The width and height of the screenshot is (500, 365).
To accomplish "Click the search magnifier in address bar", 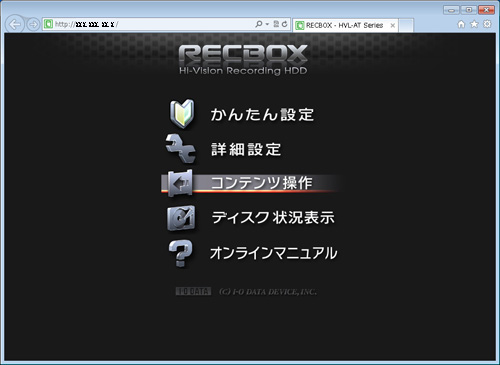I will [259, 24].
